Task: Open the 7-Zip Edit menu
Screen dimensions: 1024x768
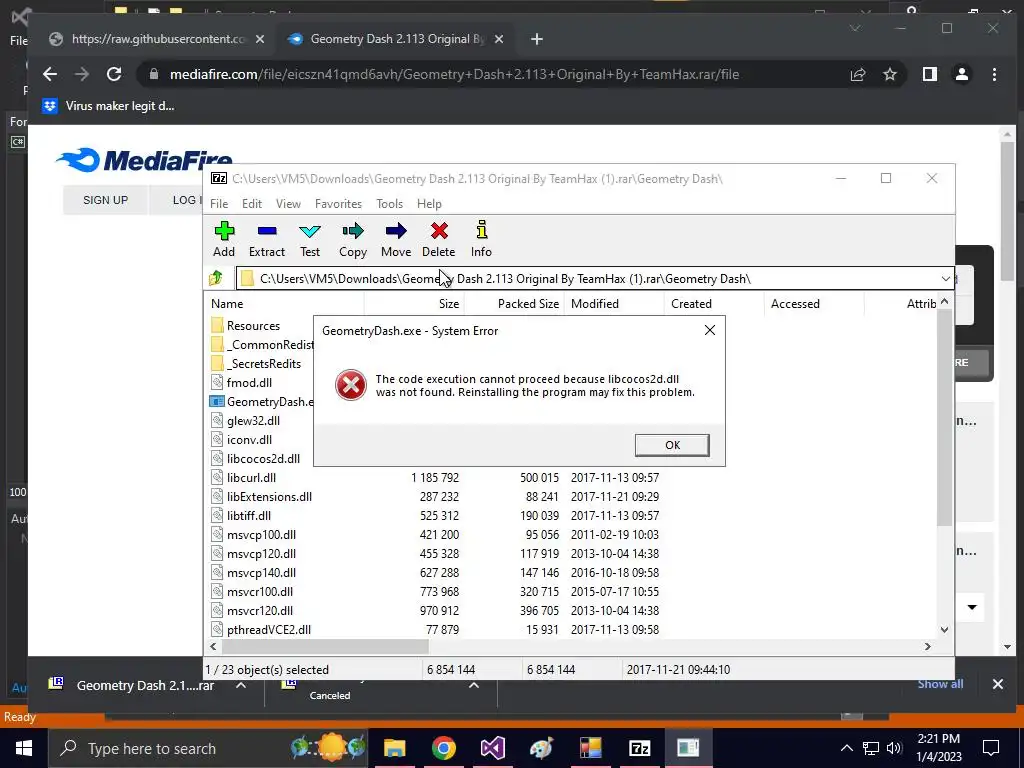Action: 251,204
